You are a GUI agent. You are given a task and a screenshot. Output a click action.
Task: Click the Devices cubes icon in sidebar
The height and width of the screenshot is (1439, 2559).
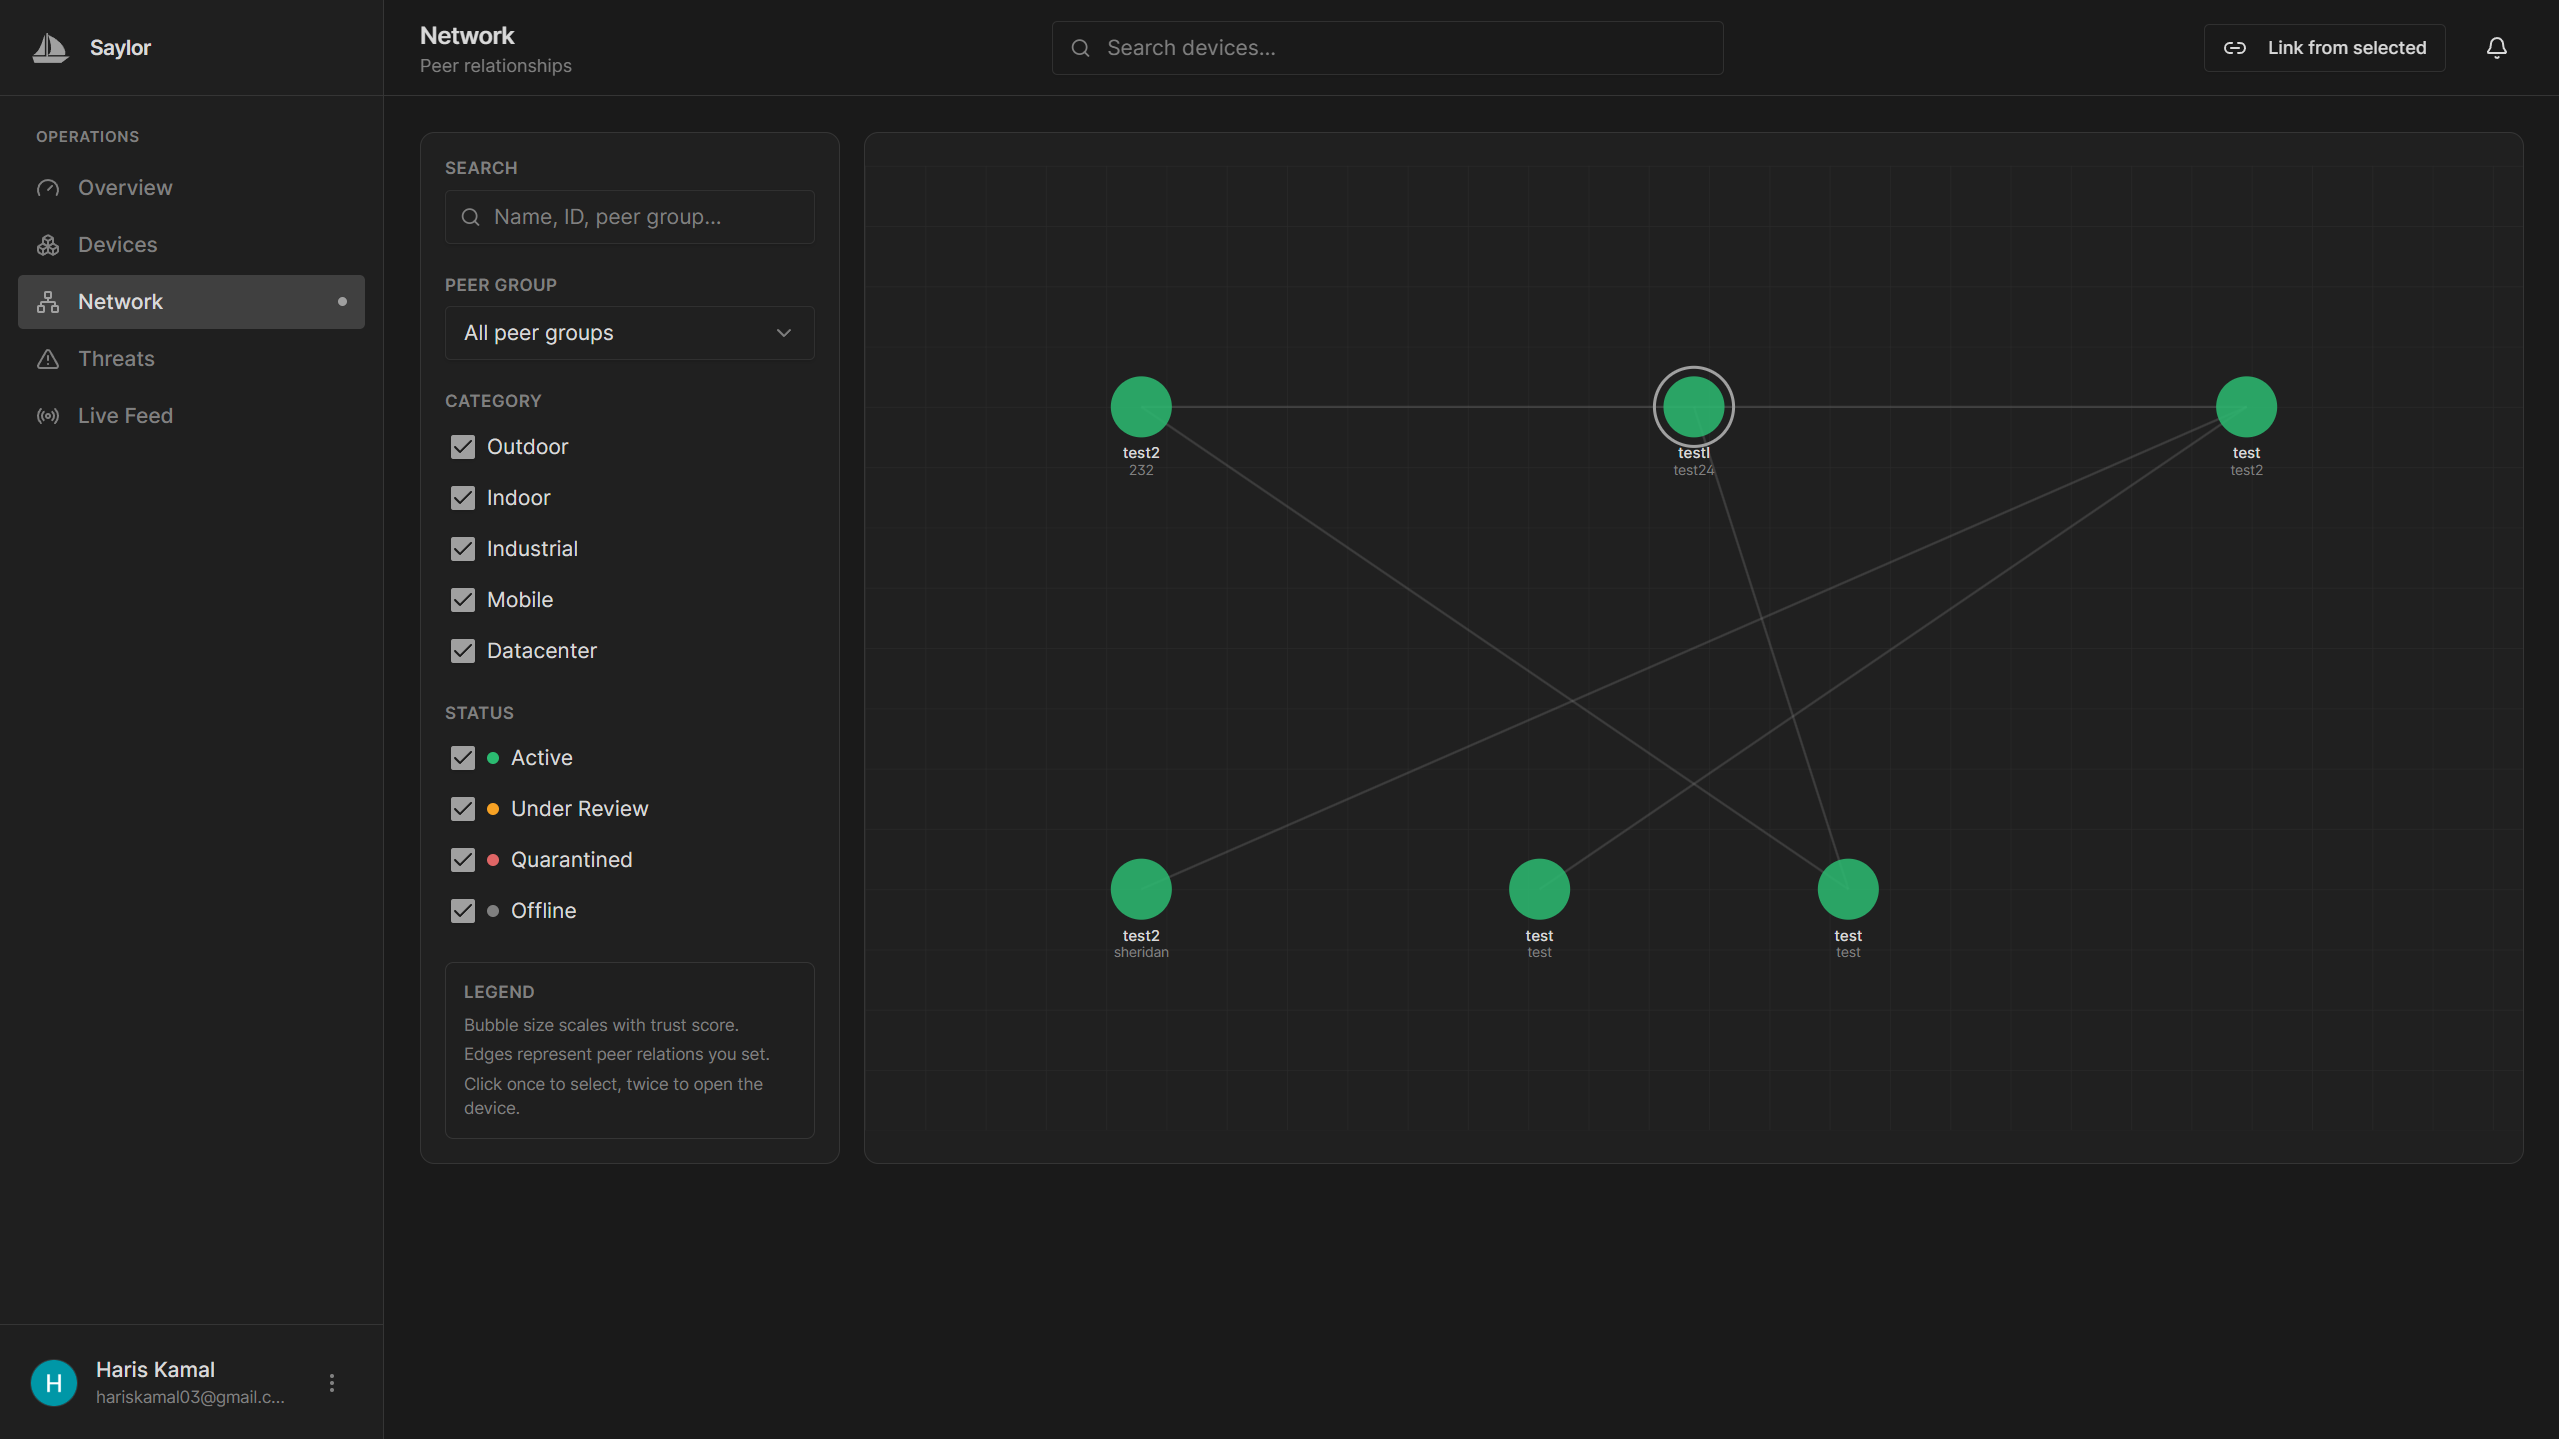[x=48, y=245]
